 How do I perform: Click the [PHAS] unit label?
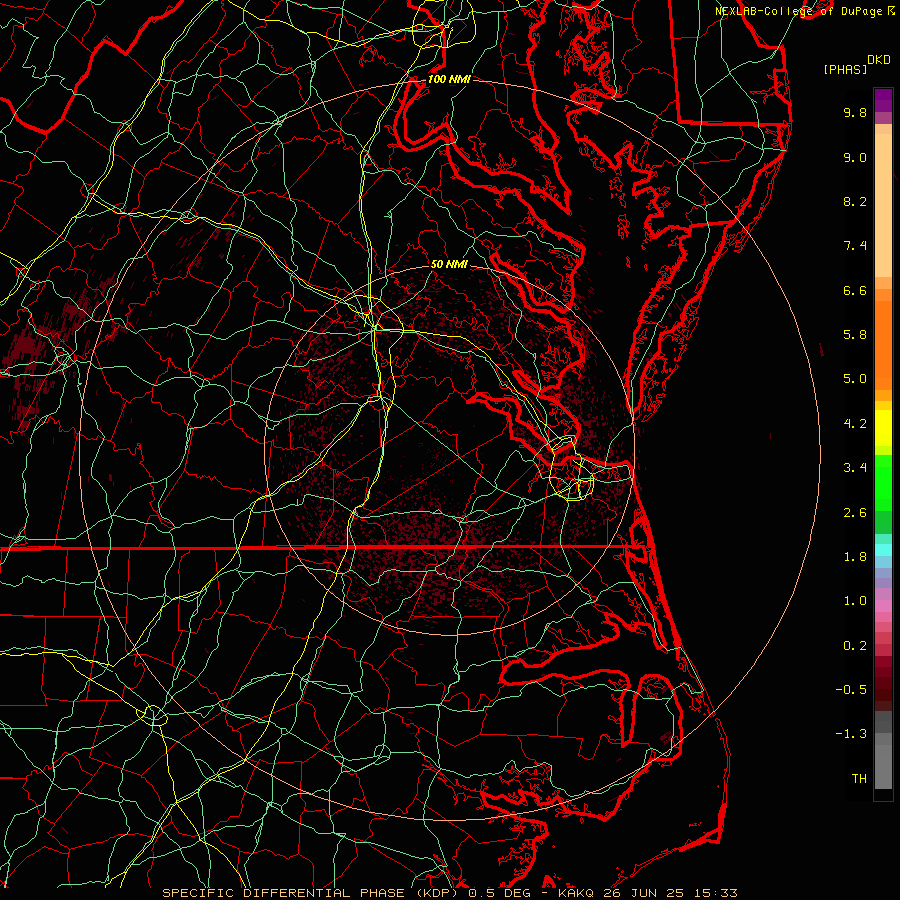click(x=845, y=70)
